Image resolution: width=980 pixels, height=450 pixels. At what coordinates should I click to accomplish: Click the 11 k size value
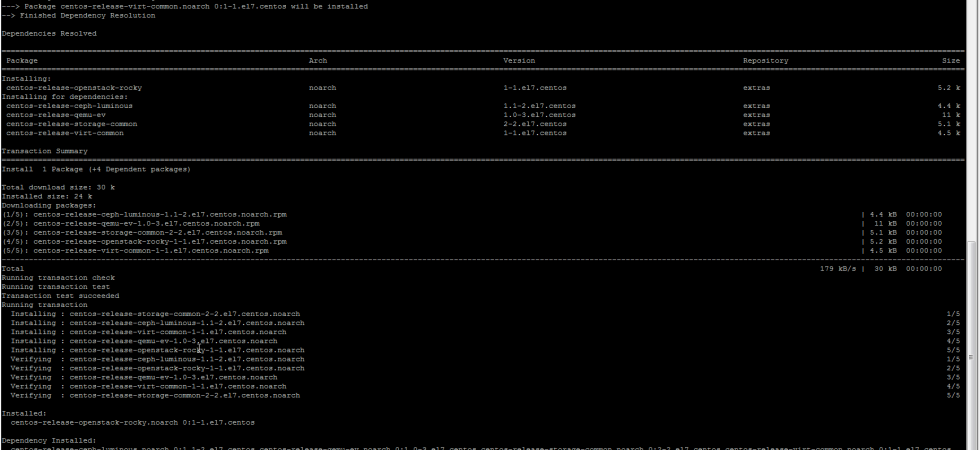[x=951, y=115]
